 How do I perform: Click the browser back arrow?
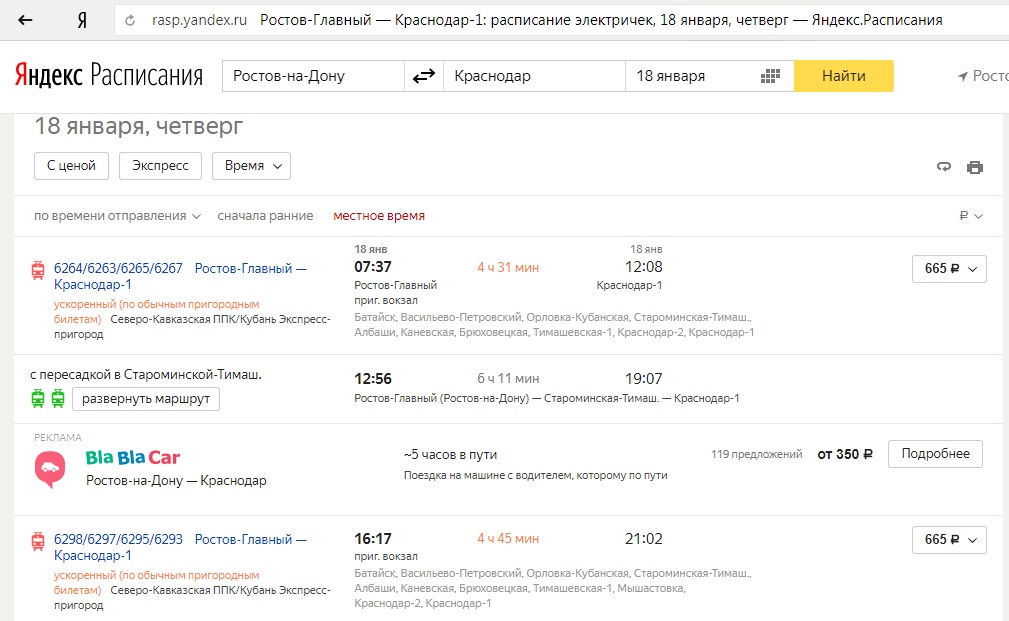tap(25, 20)
